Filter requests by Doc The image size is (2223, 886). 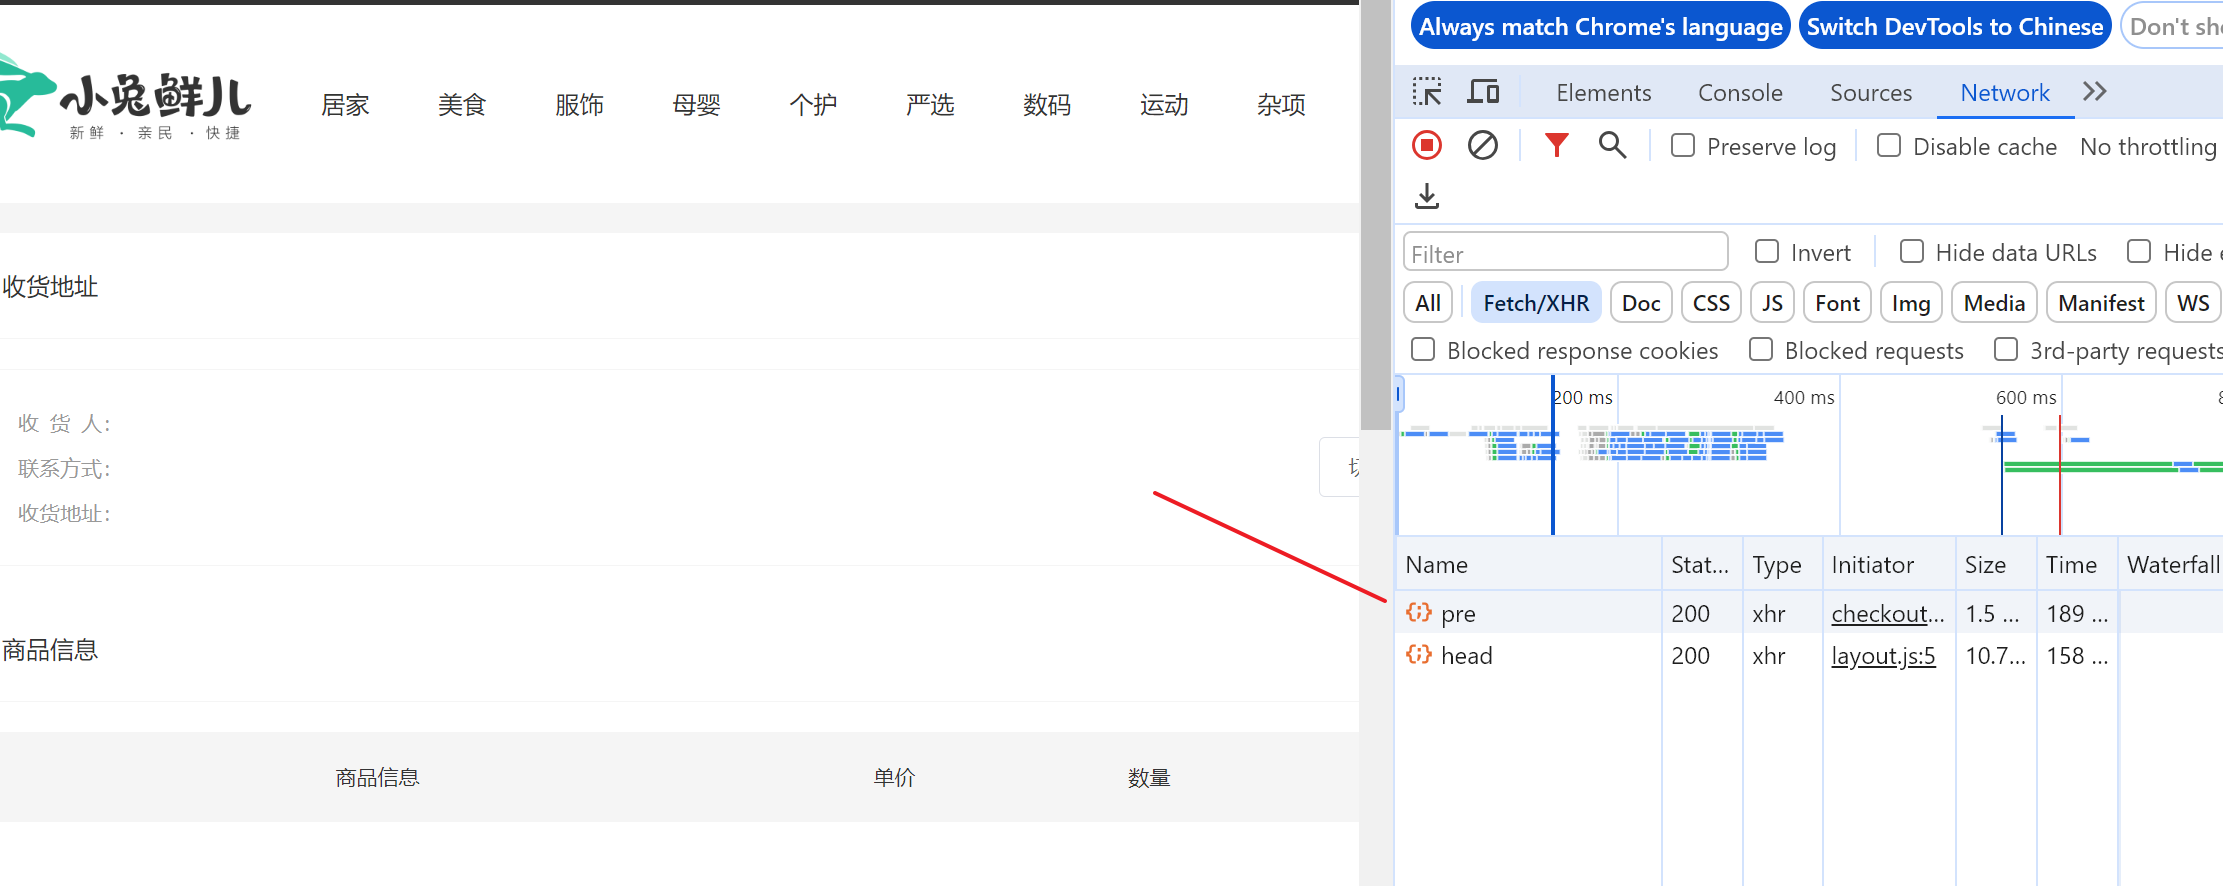(x=1641, y=303)
